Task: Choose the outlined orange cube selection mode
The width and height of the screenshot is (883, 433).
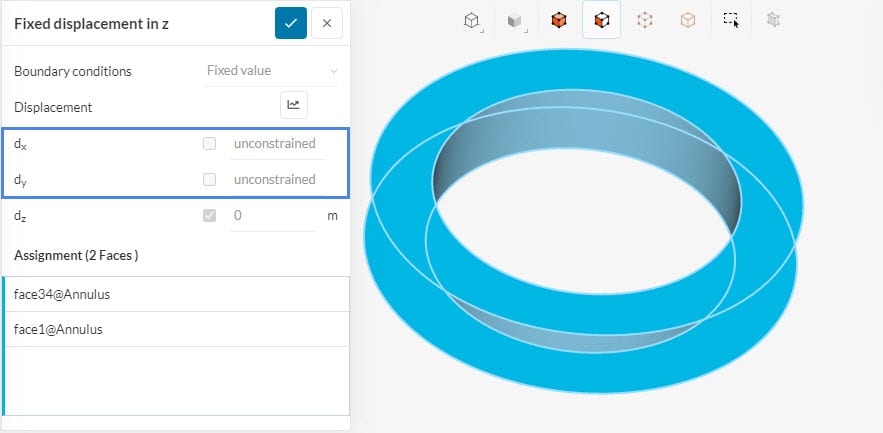Action: 687,20
